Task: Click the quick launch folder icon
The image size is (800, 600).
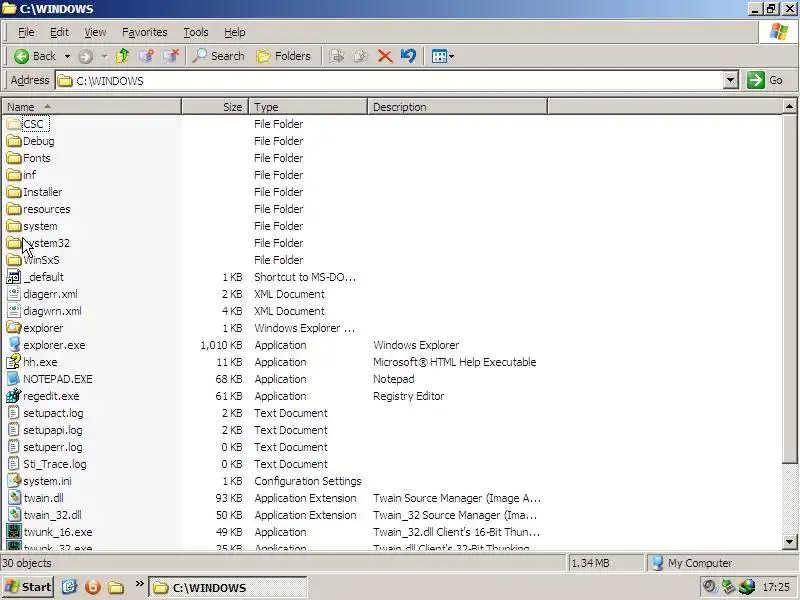Action: (x=116, y=587)
